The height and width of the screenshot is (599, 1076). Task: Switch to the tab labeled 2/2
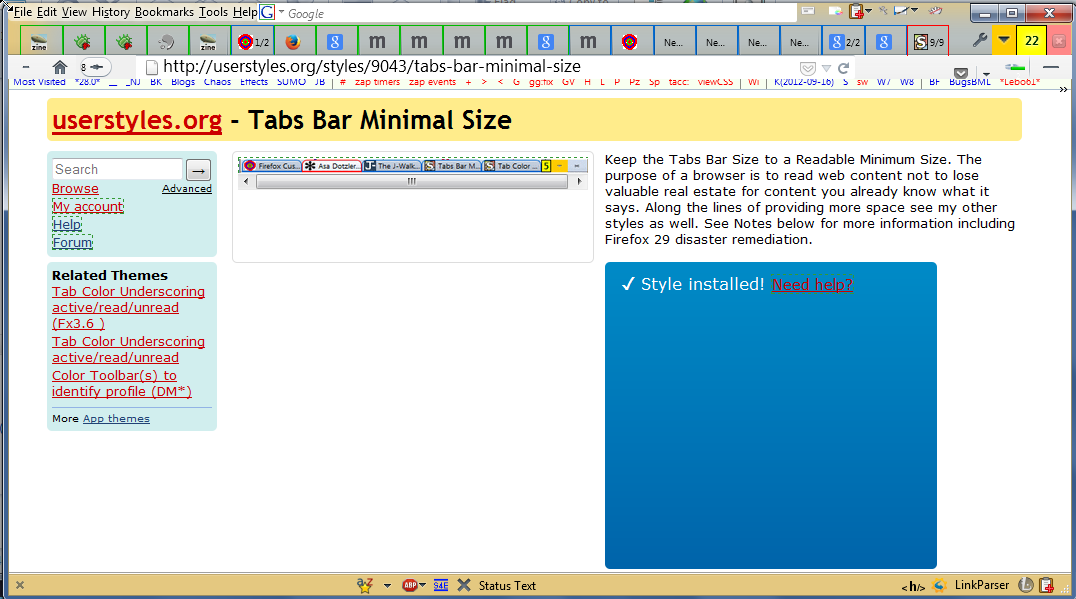pyautogui.click(x=844, y=42)
